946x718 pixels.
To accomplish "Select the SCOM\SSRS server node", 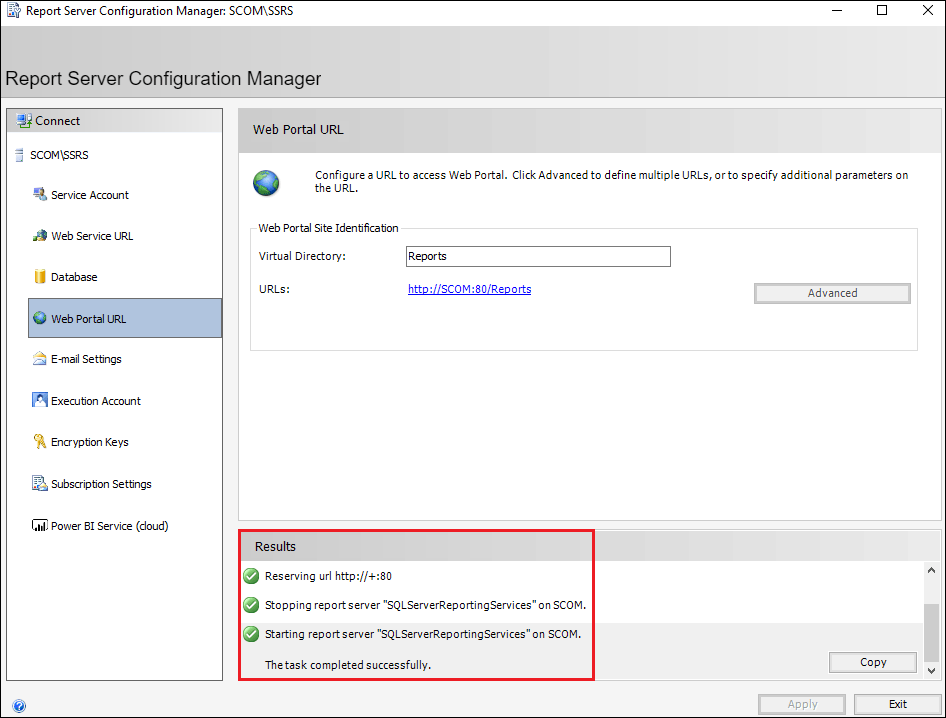I will (59, 155).
